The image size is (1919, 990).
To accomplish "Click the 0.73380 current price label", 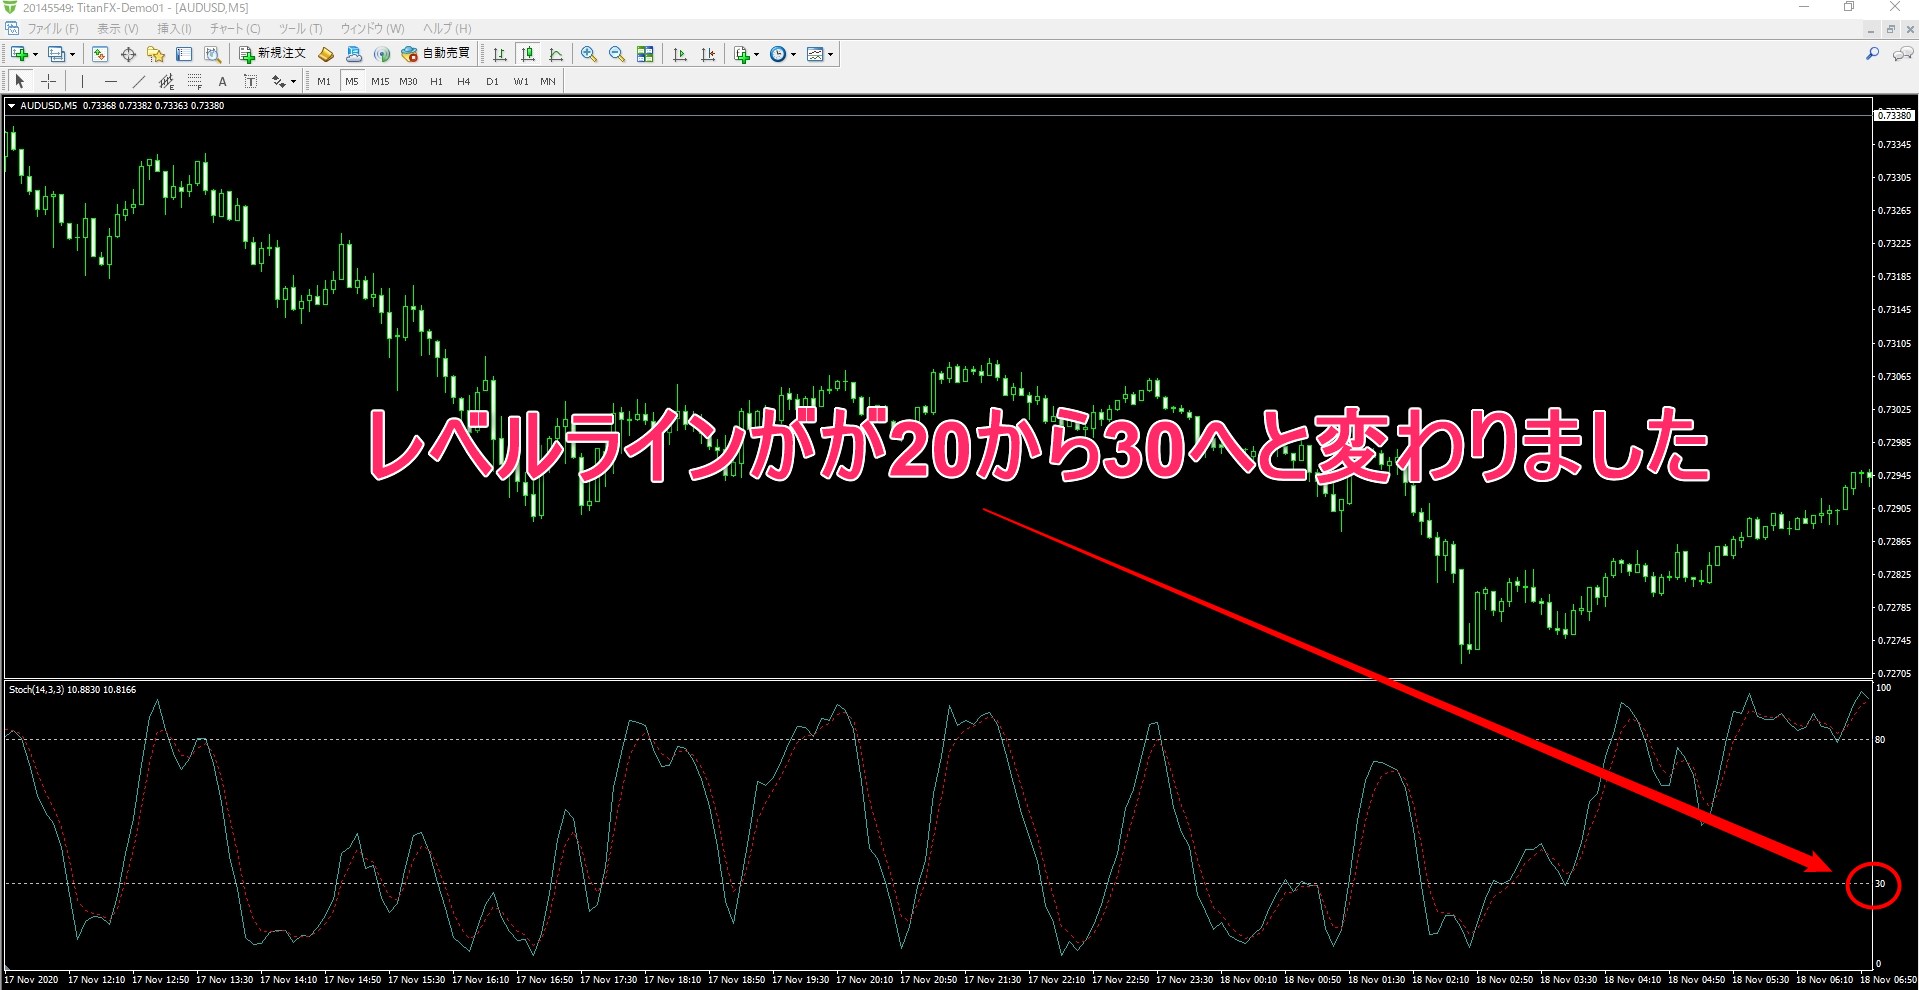I will [1893, 115].
